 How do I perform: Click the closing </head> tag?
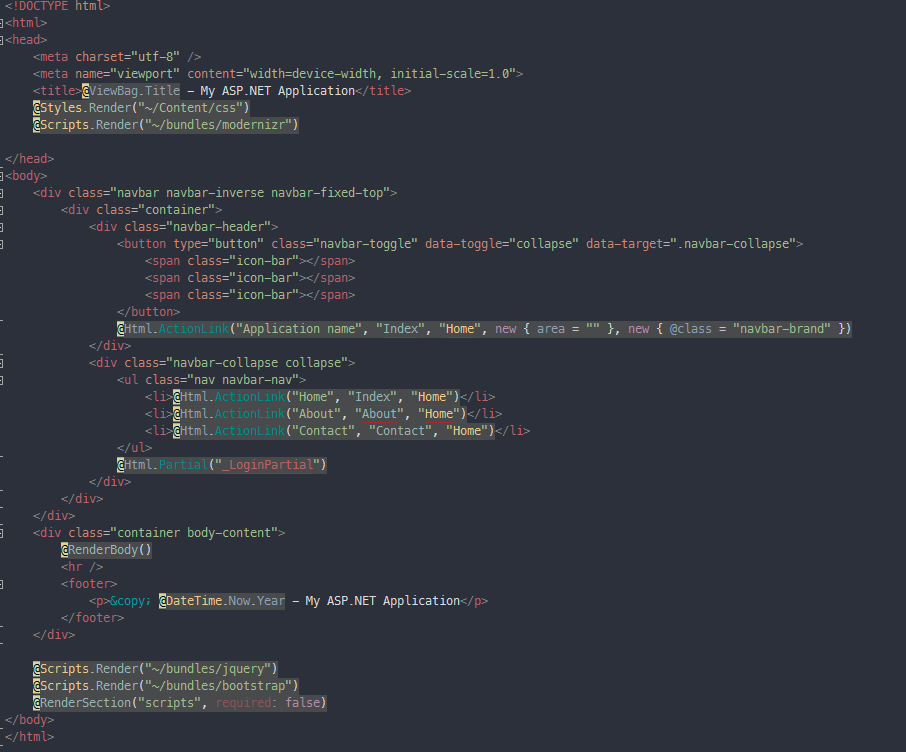pyautogui.click(x=29, y=158)
